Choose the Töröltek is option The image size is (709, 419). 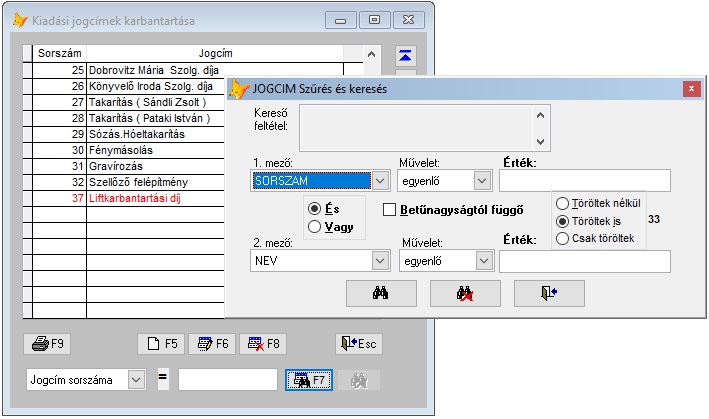tap(562, 221)
